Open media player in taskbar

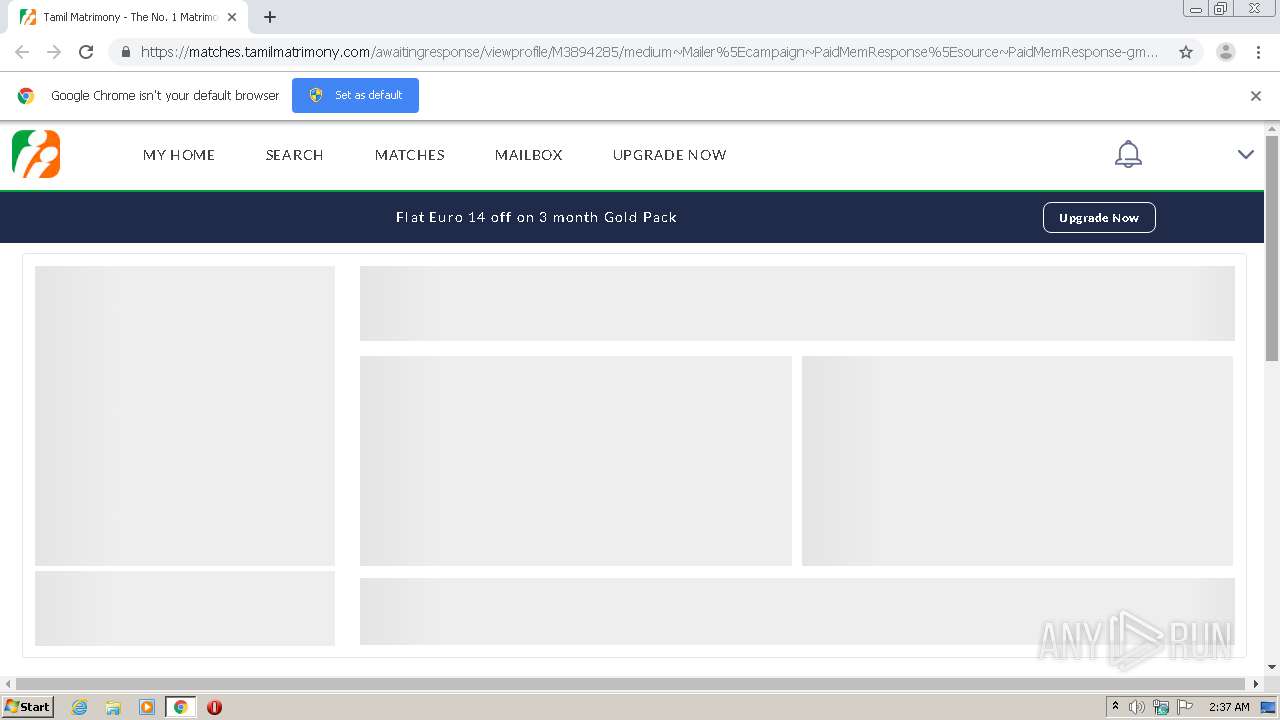point(147,707)
